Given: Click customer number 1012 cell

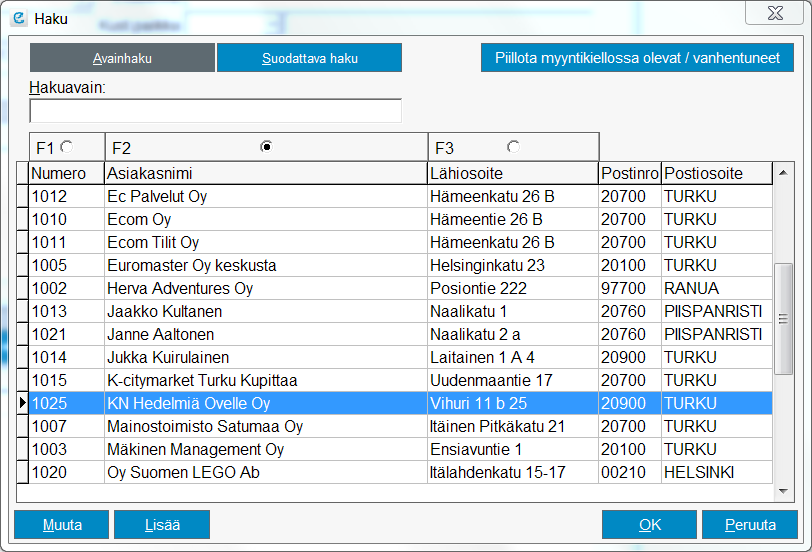Looking at the screenshot, I should tap(67, 196).
